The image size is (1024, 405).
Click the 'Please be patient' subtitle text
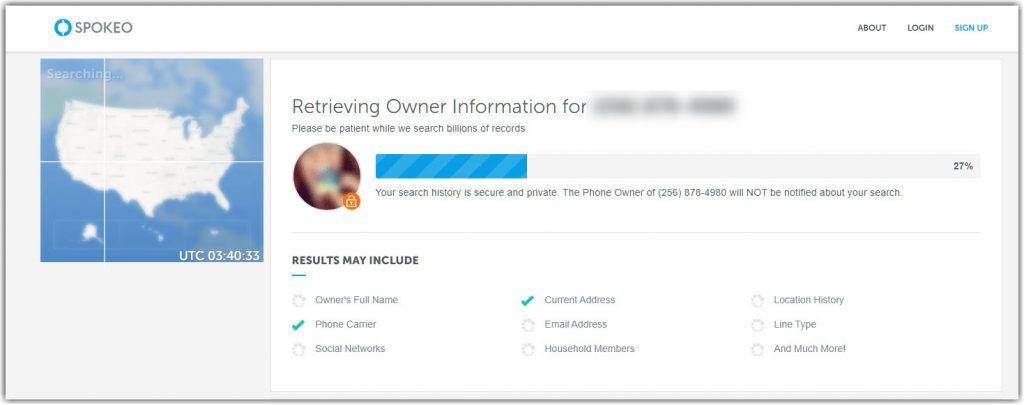click(x=408, y=129)
